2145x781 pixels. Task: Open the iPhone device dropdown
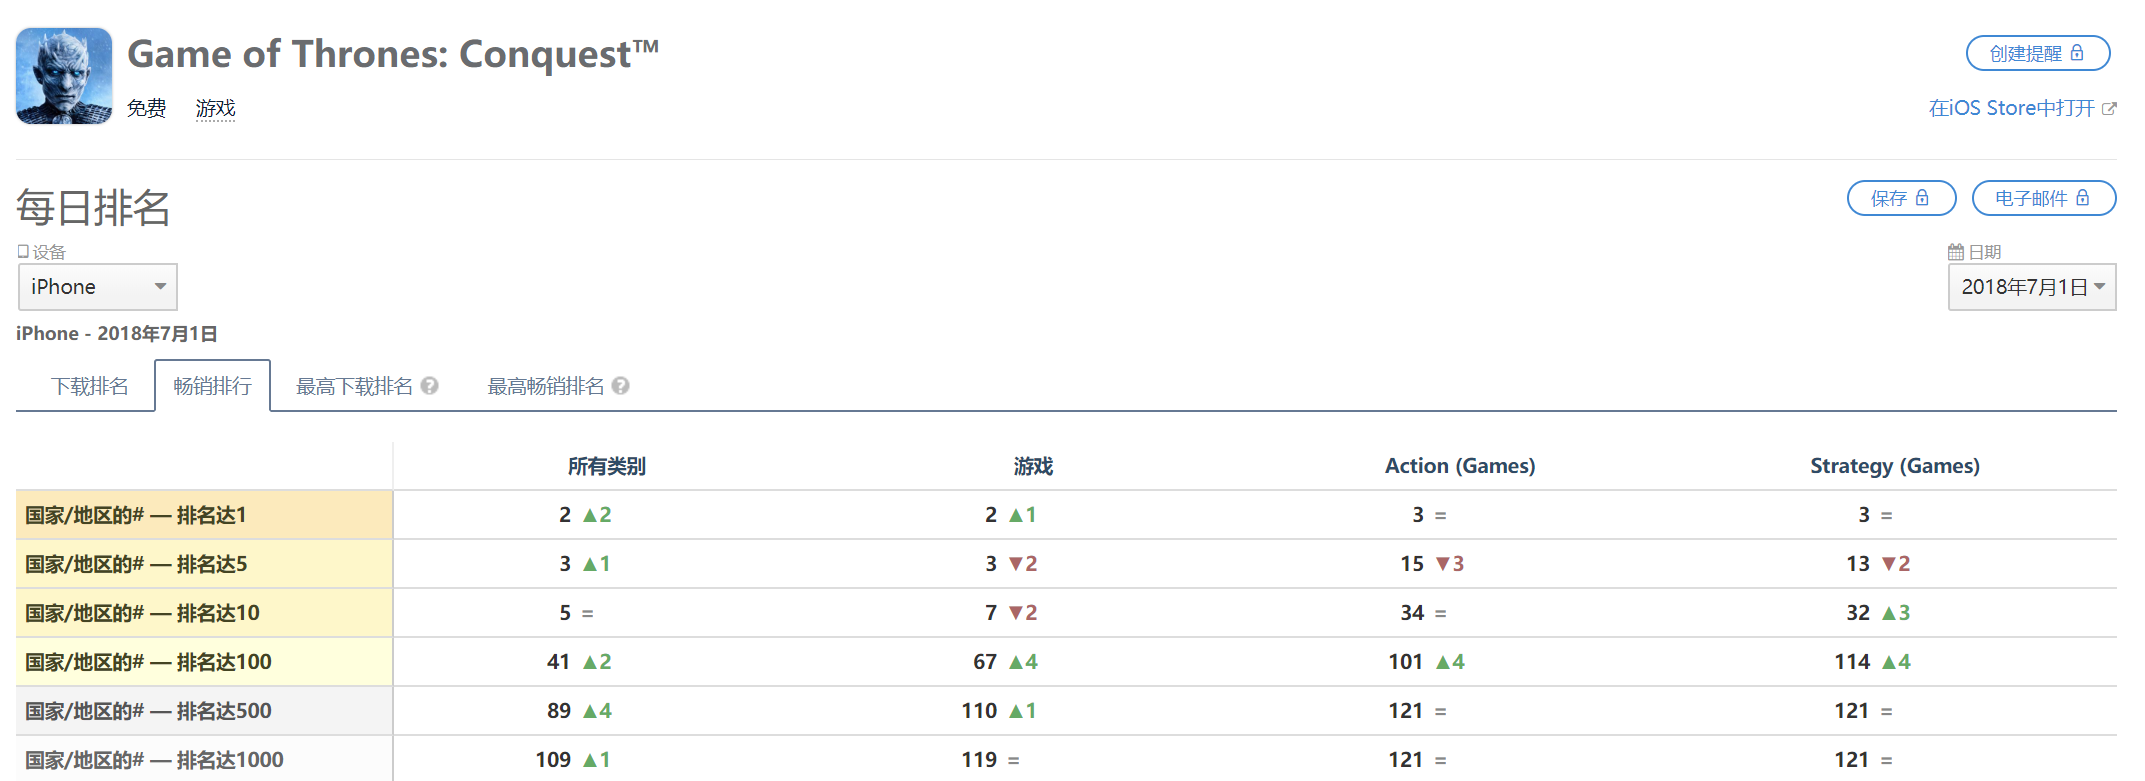pos(98,287)
